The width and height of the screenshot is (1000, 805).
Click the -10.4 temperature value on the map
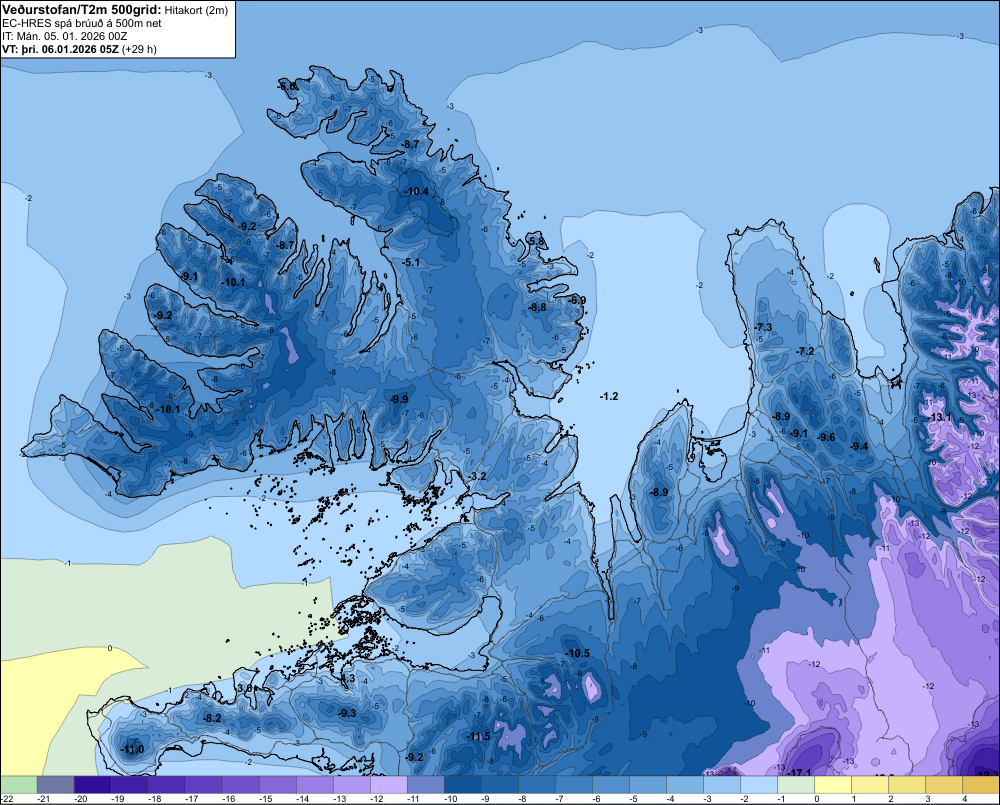417,191
